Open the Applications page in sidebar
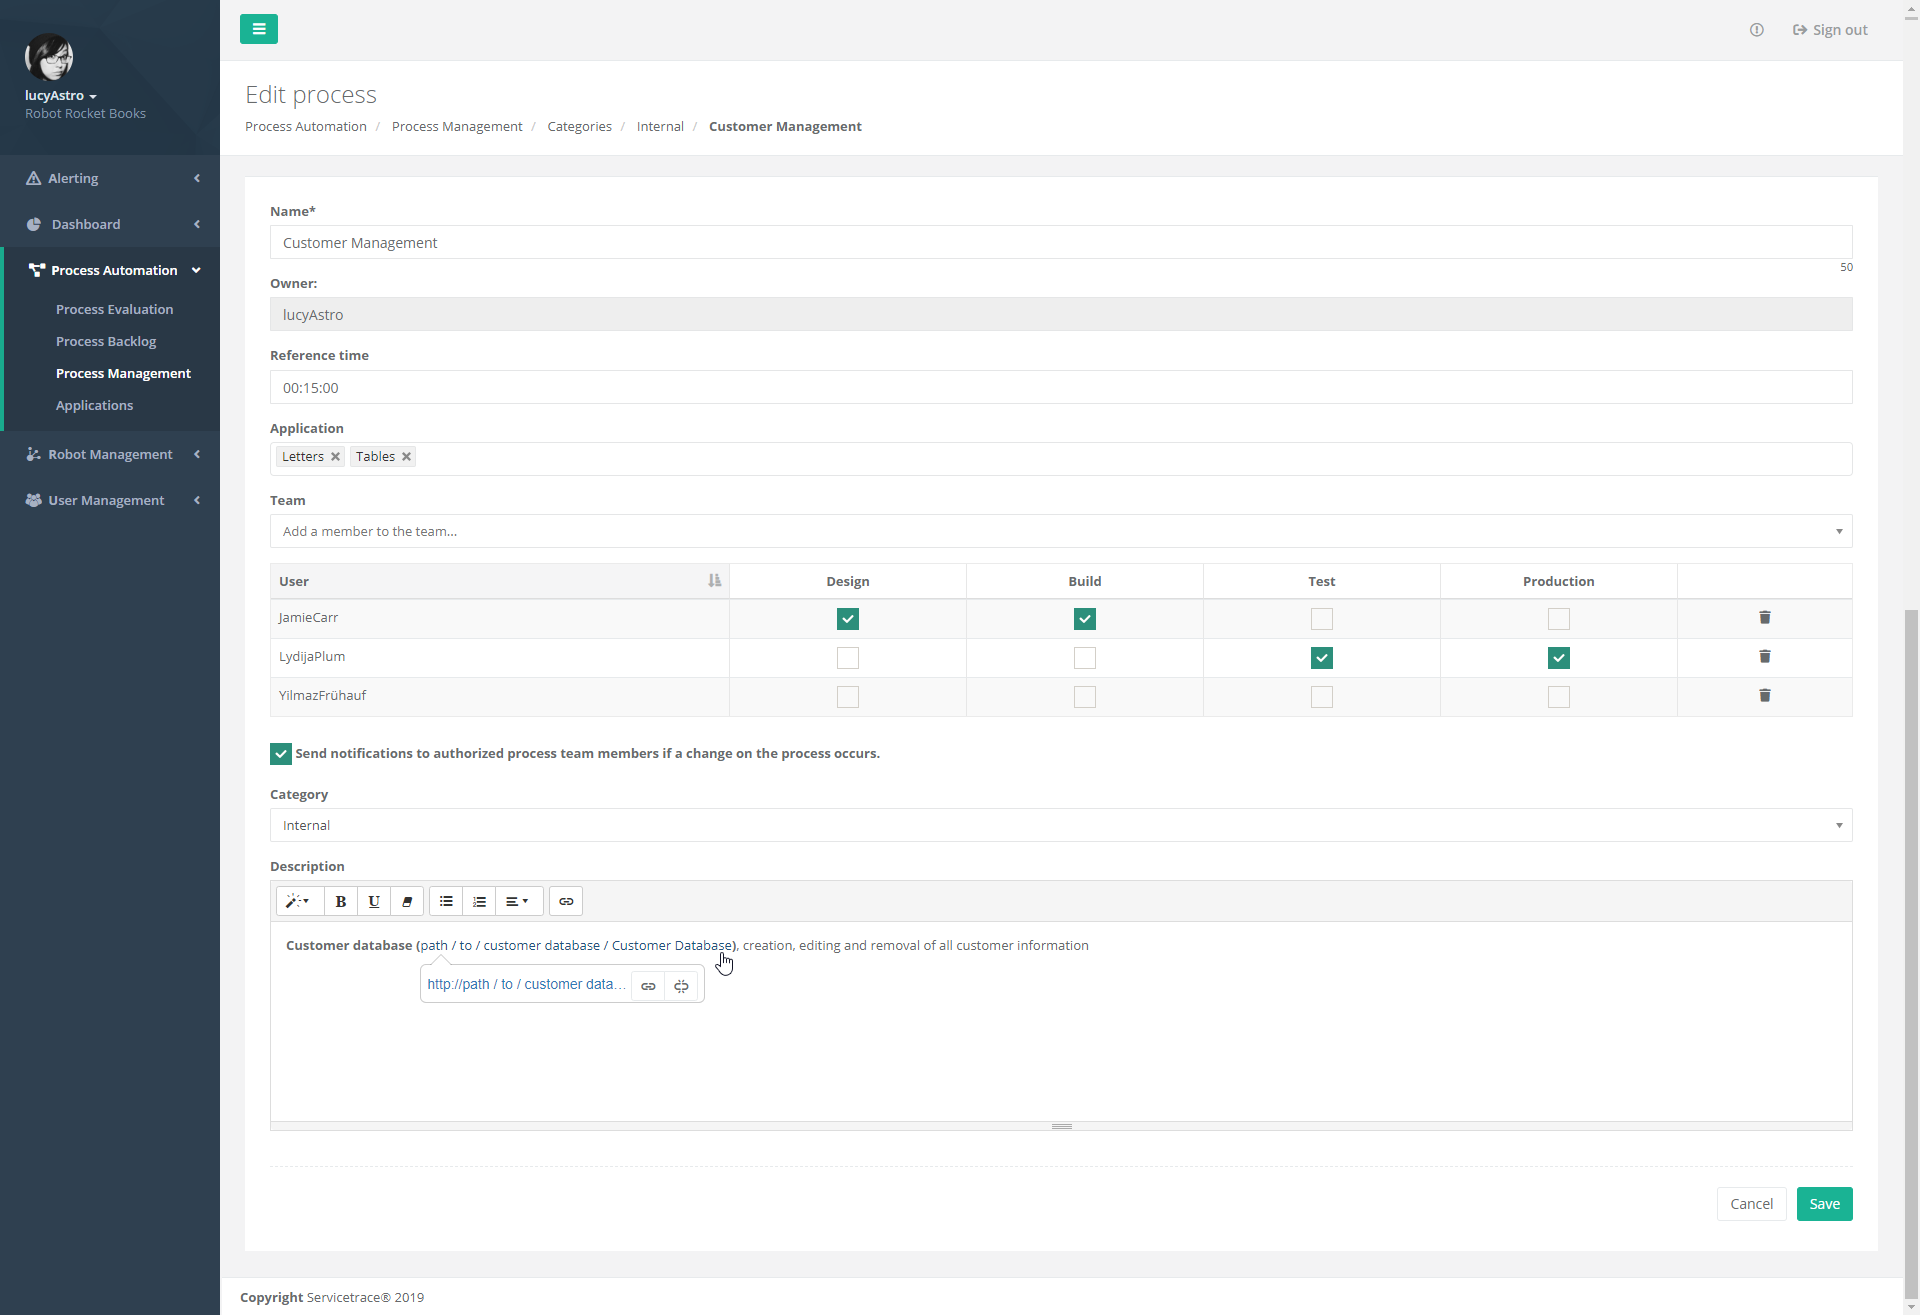Image resolution: width=1920 pixels, height=1315 pixels. (x=94, y=405)
